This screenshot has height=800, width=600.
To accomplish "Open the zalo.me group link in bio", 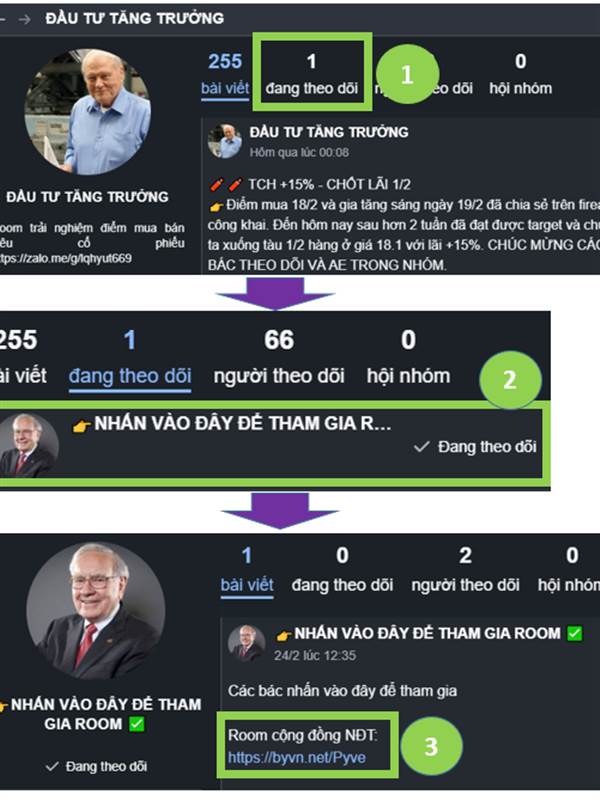I will pyautogui.click(x=66, y=258).
